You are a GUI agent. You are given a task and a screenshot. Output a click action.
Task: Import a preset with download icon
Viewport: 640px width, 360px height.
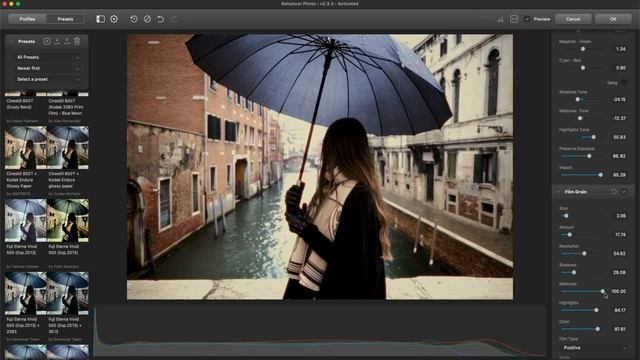[57, 41]
